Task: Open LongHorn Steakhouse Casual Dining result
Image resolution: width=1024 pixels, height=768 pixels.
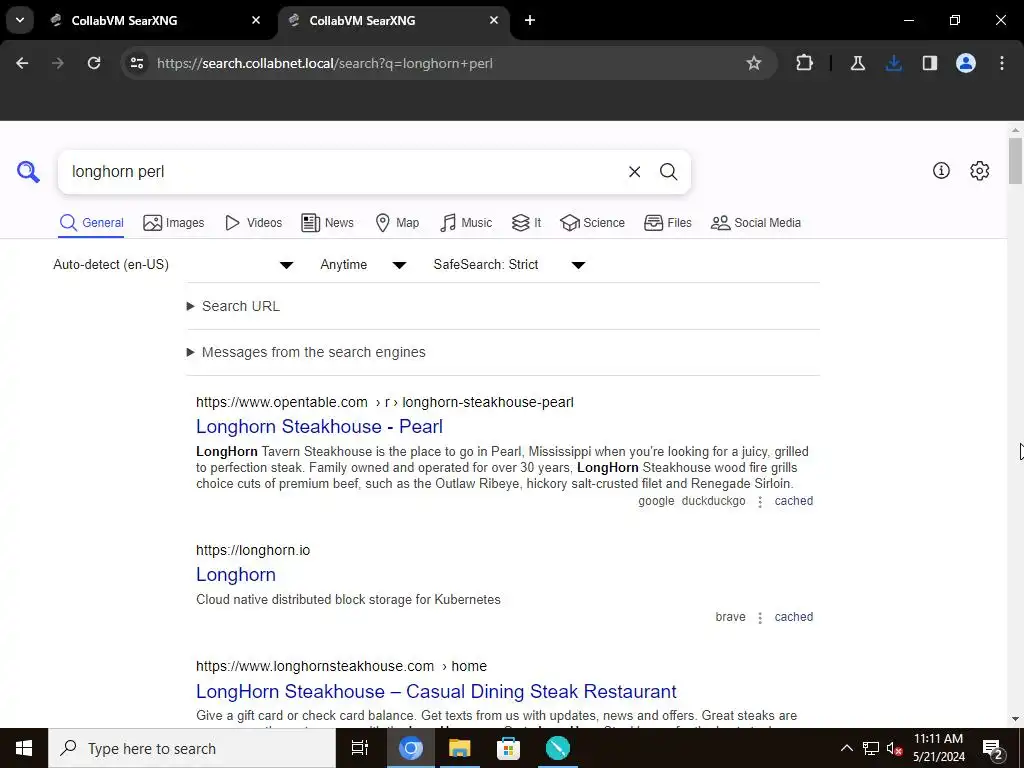Action: coord(436,691)
